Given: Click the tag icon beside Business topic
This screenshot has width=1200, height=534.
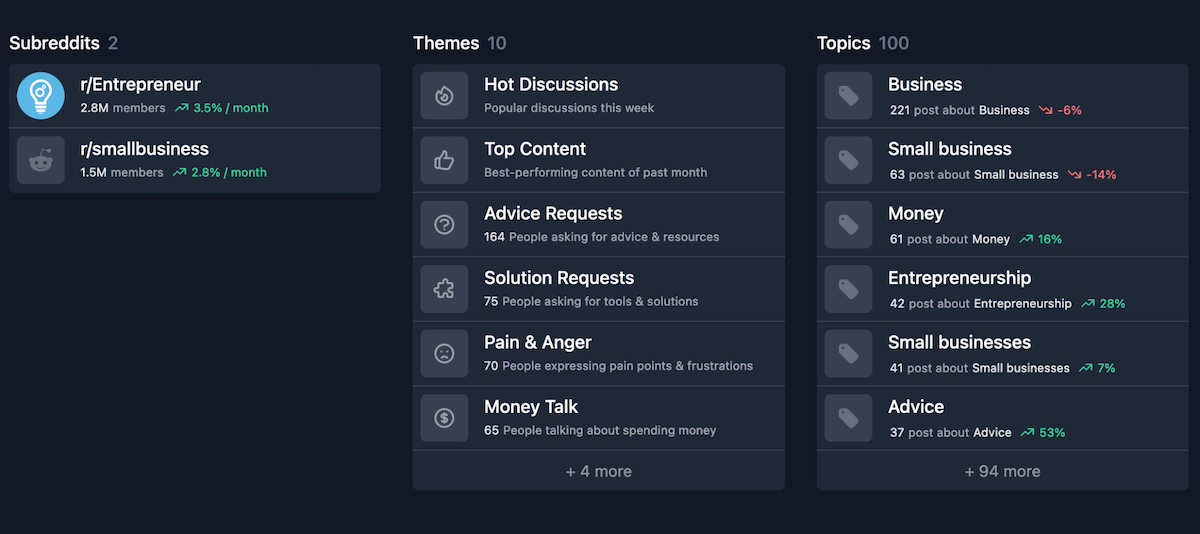Looking at the screenshot, I should (x=849, y=96).
